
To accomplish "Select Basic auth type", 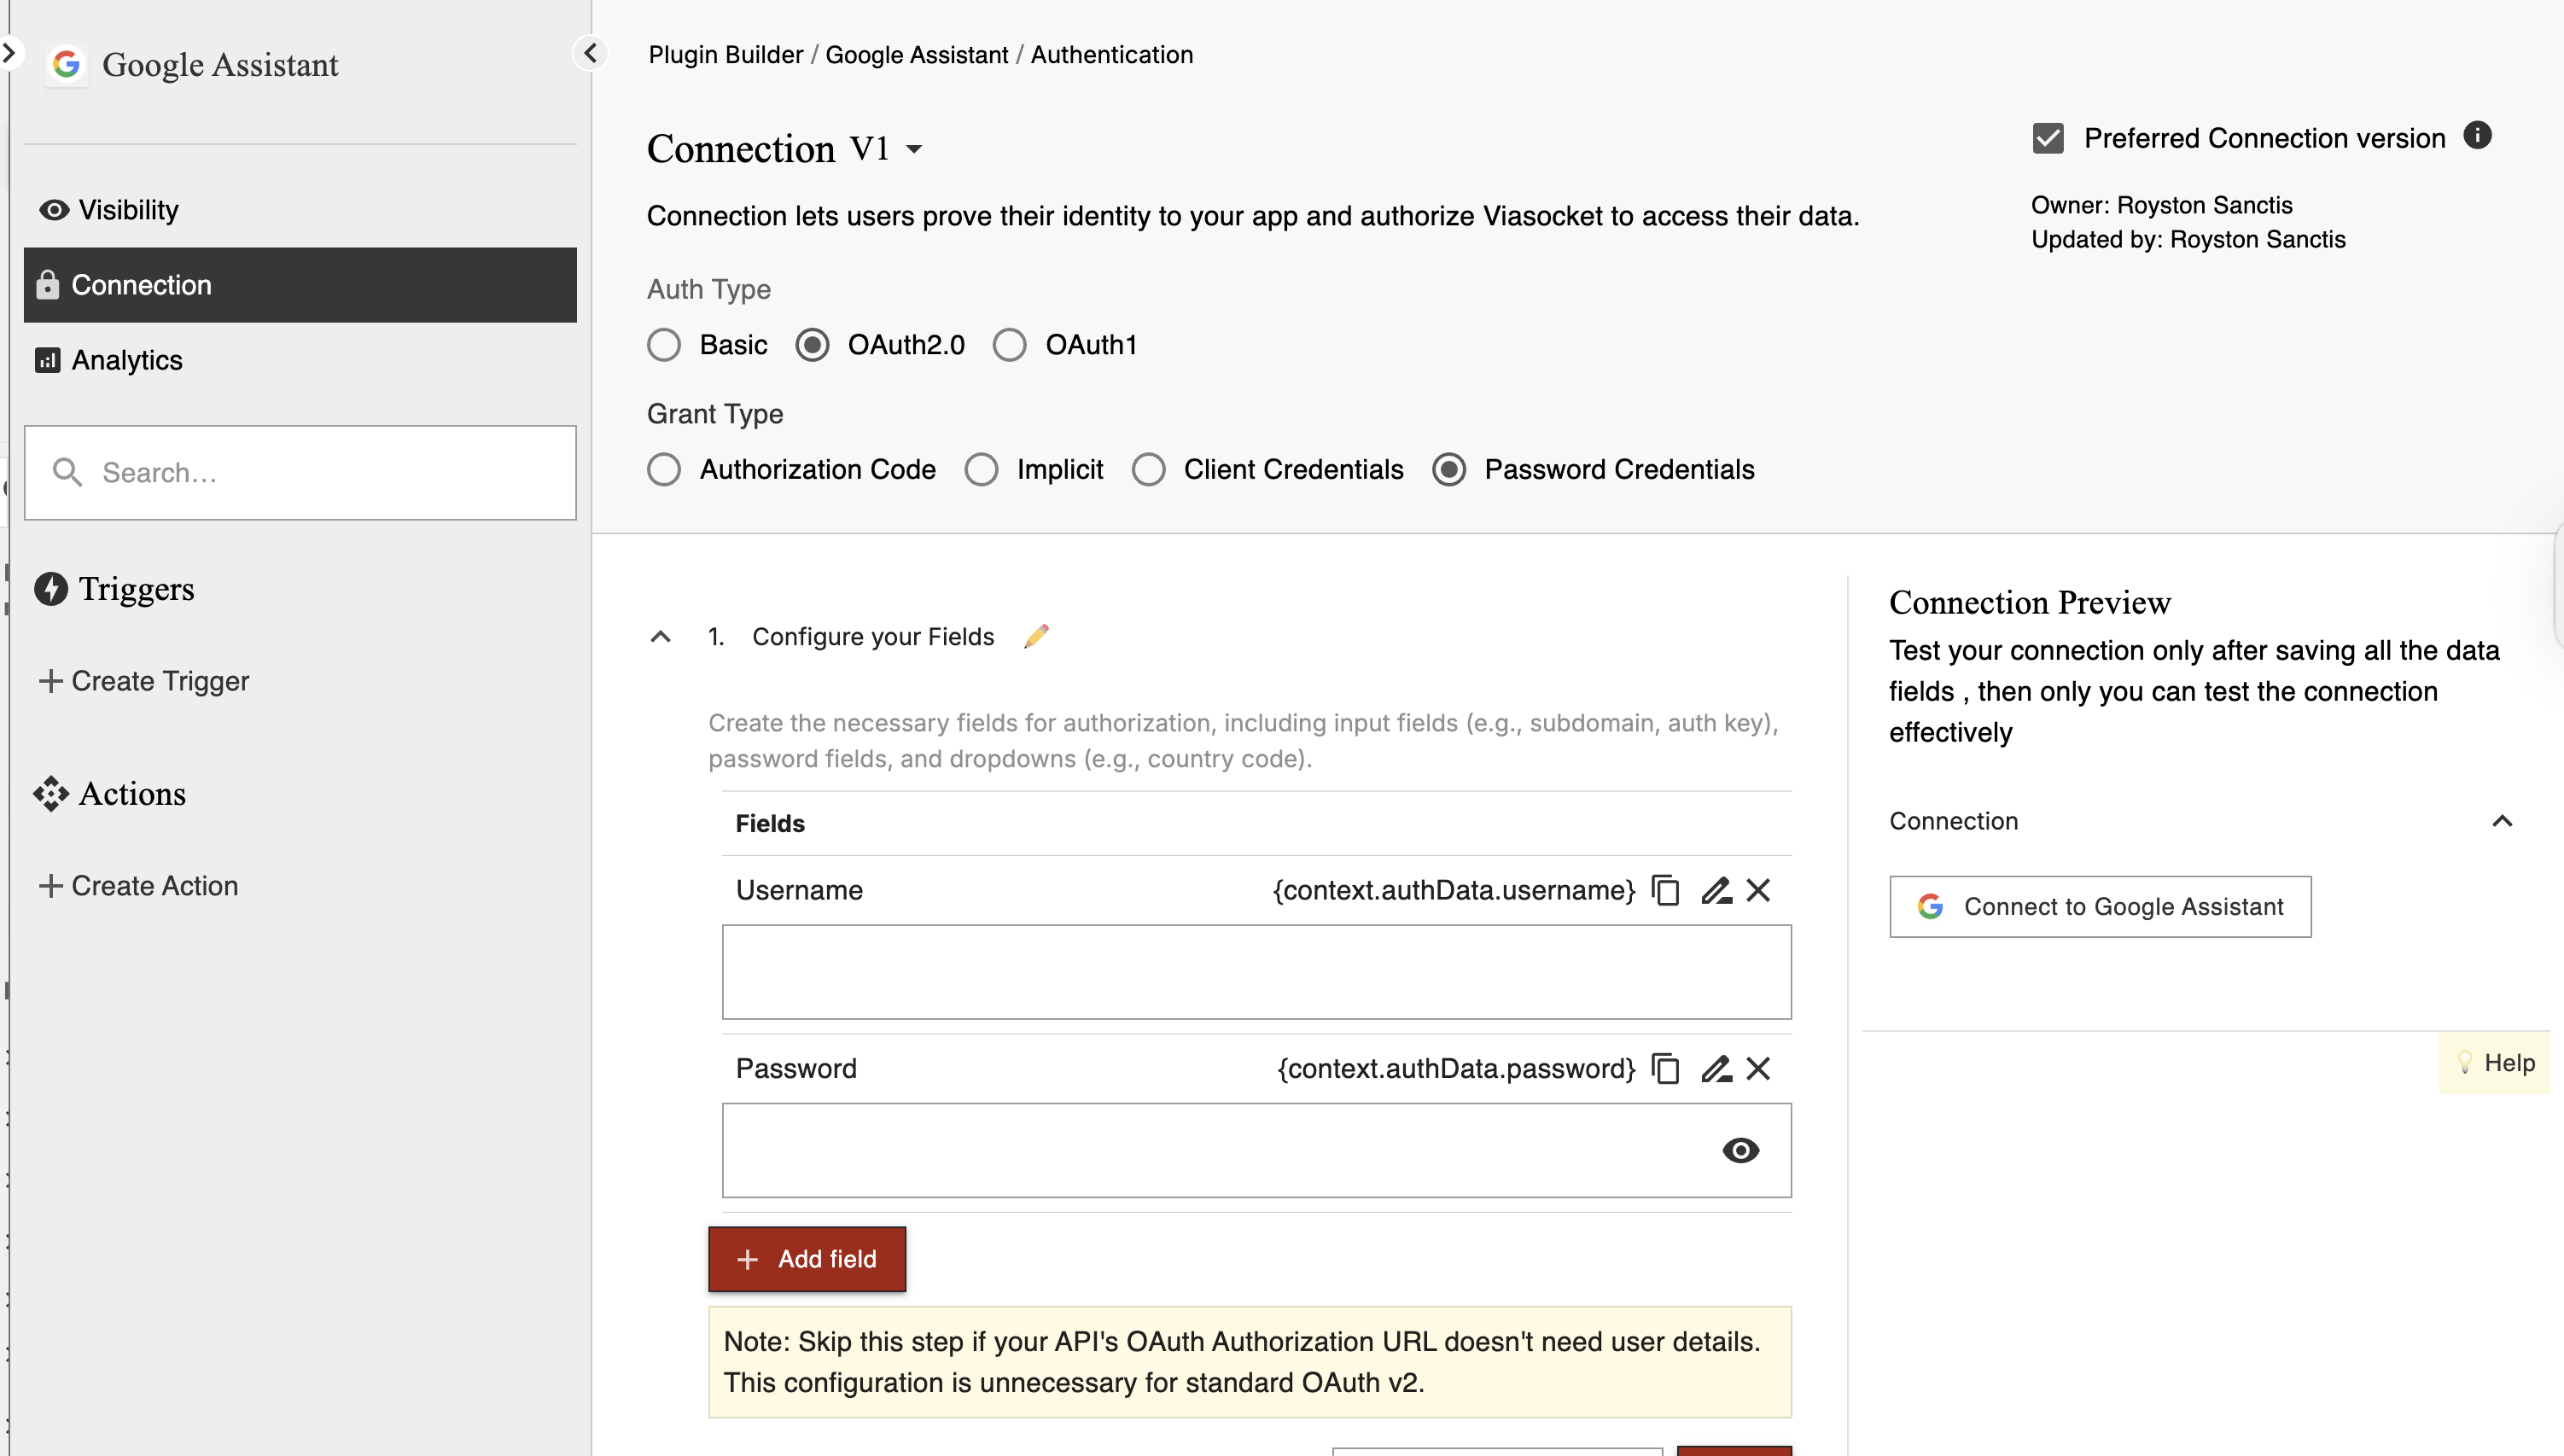I will tap(664, 345).
